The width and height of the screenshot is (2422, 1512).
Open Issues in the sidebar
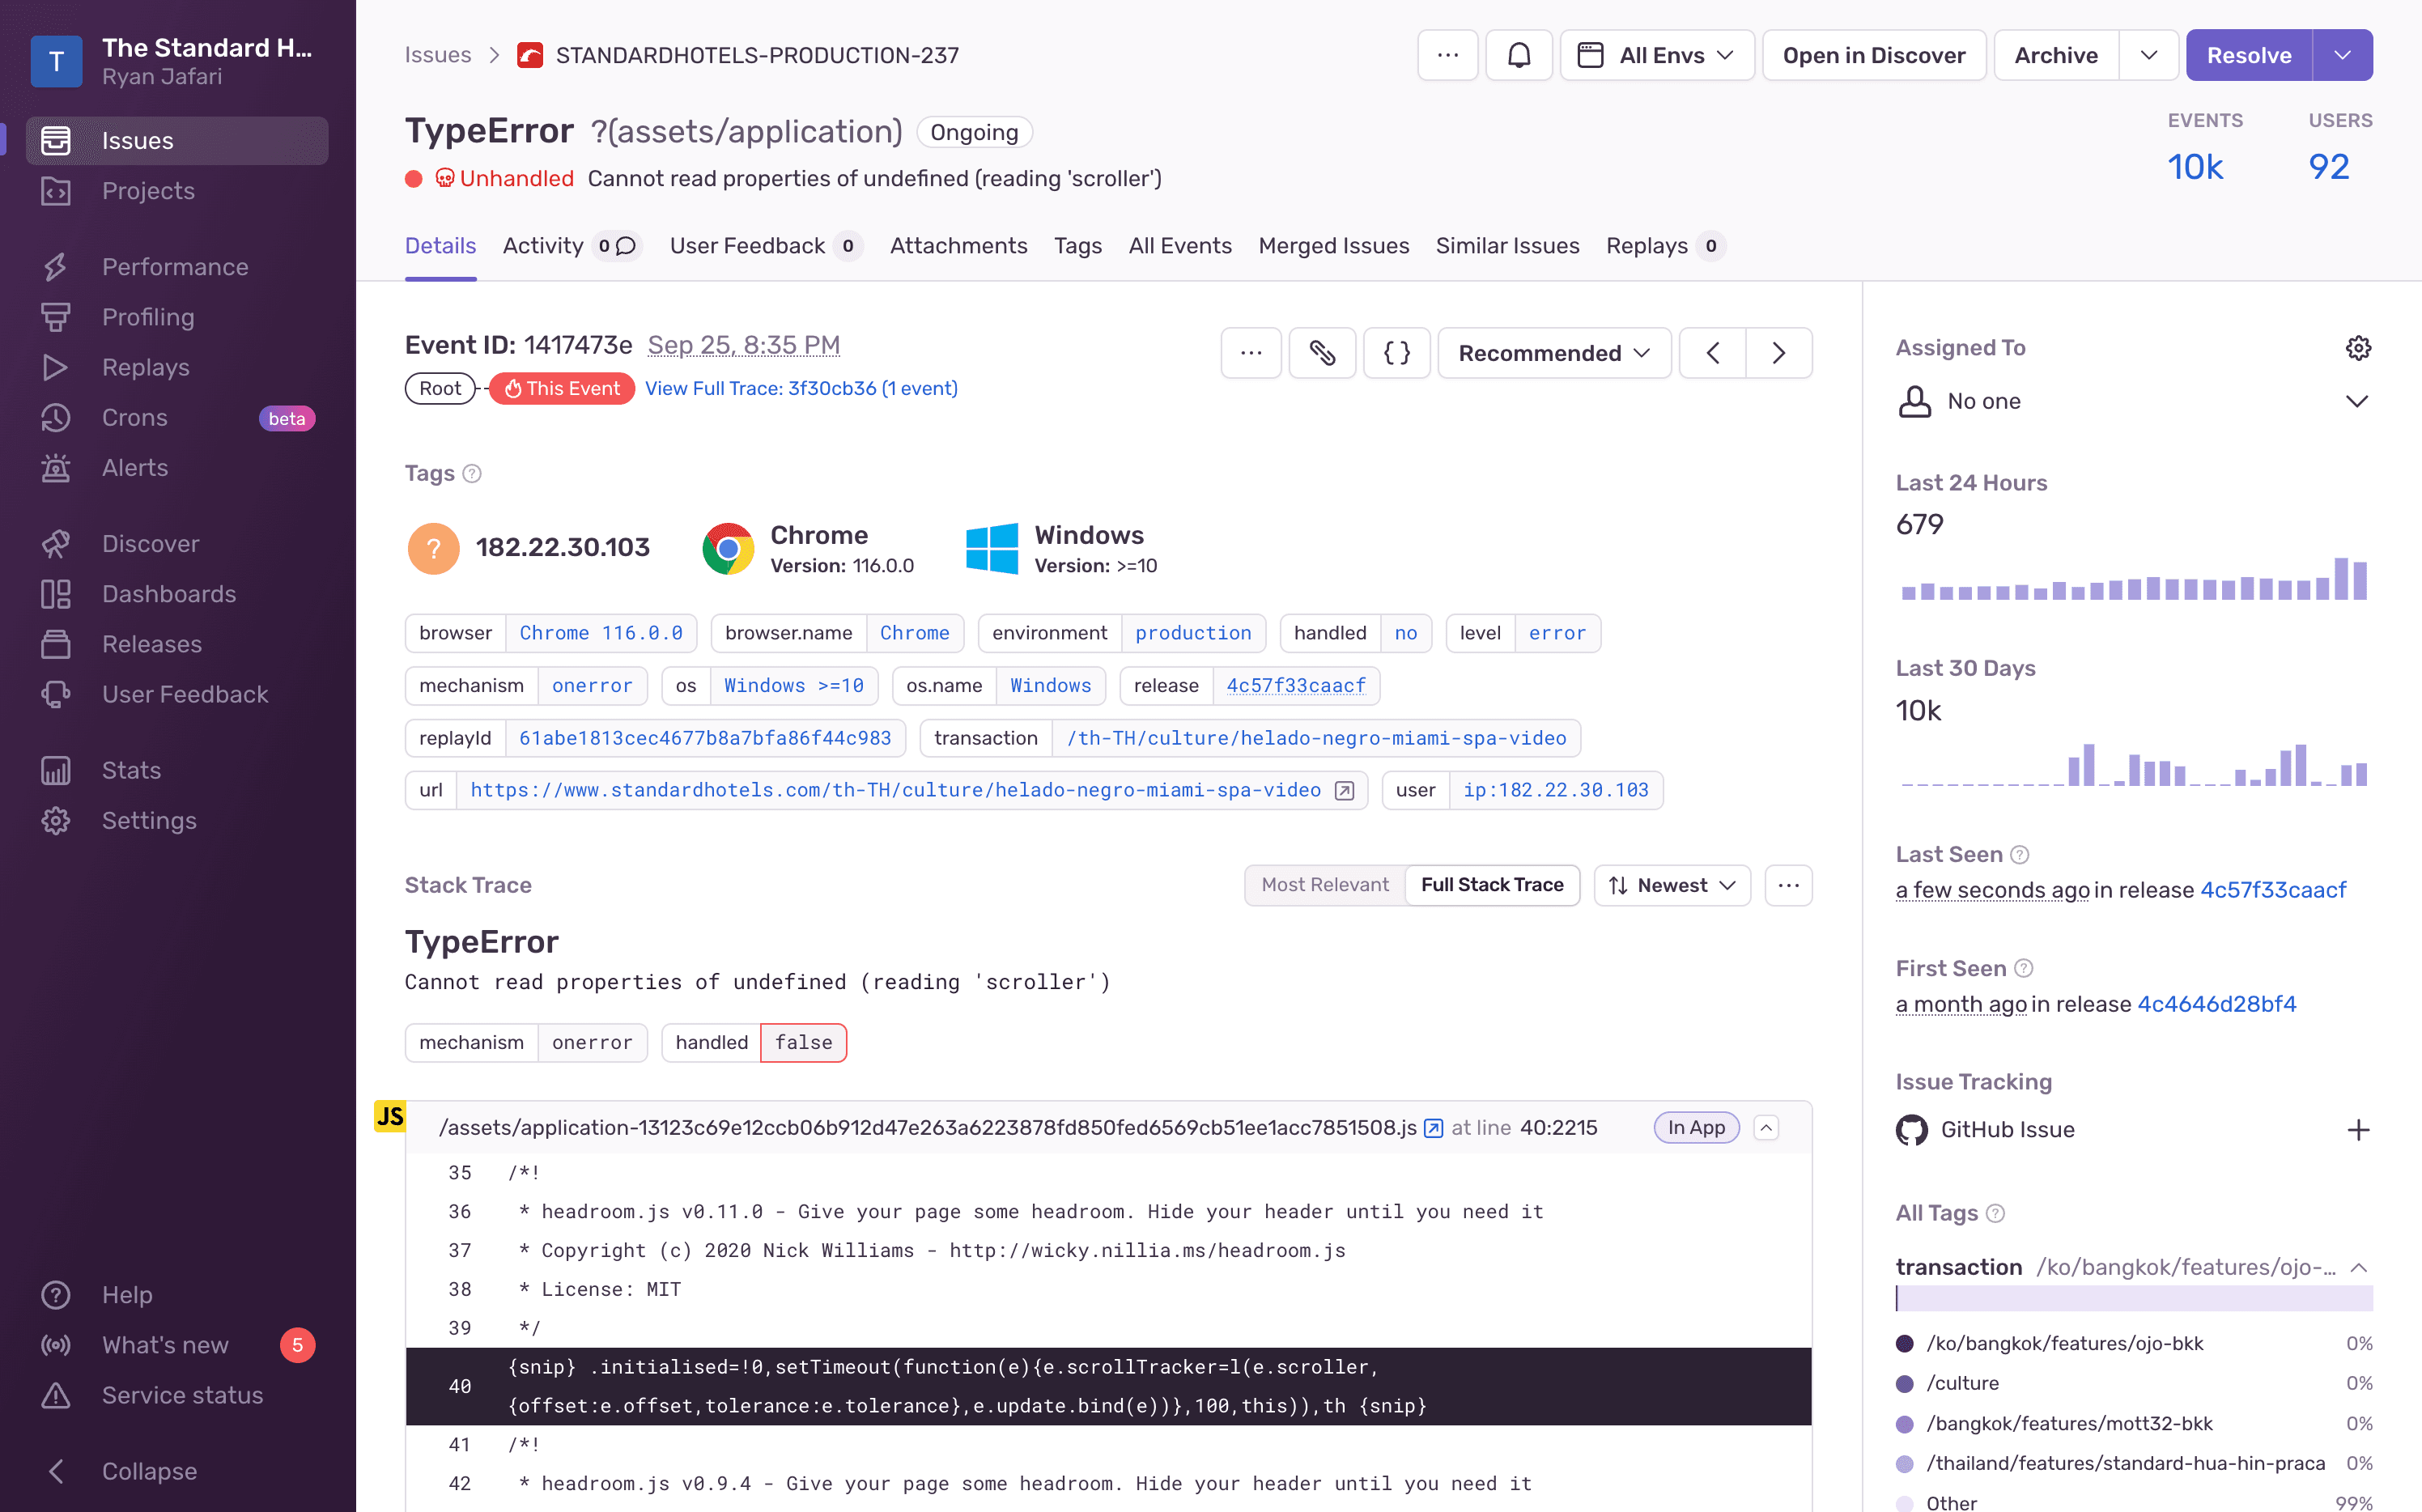pos(177,140)
